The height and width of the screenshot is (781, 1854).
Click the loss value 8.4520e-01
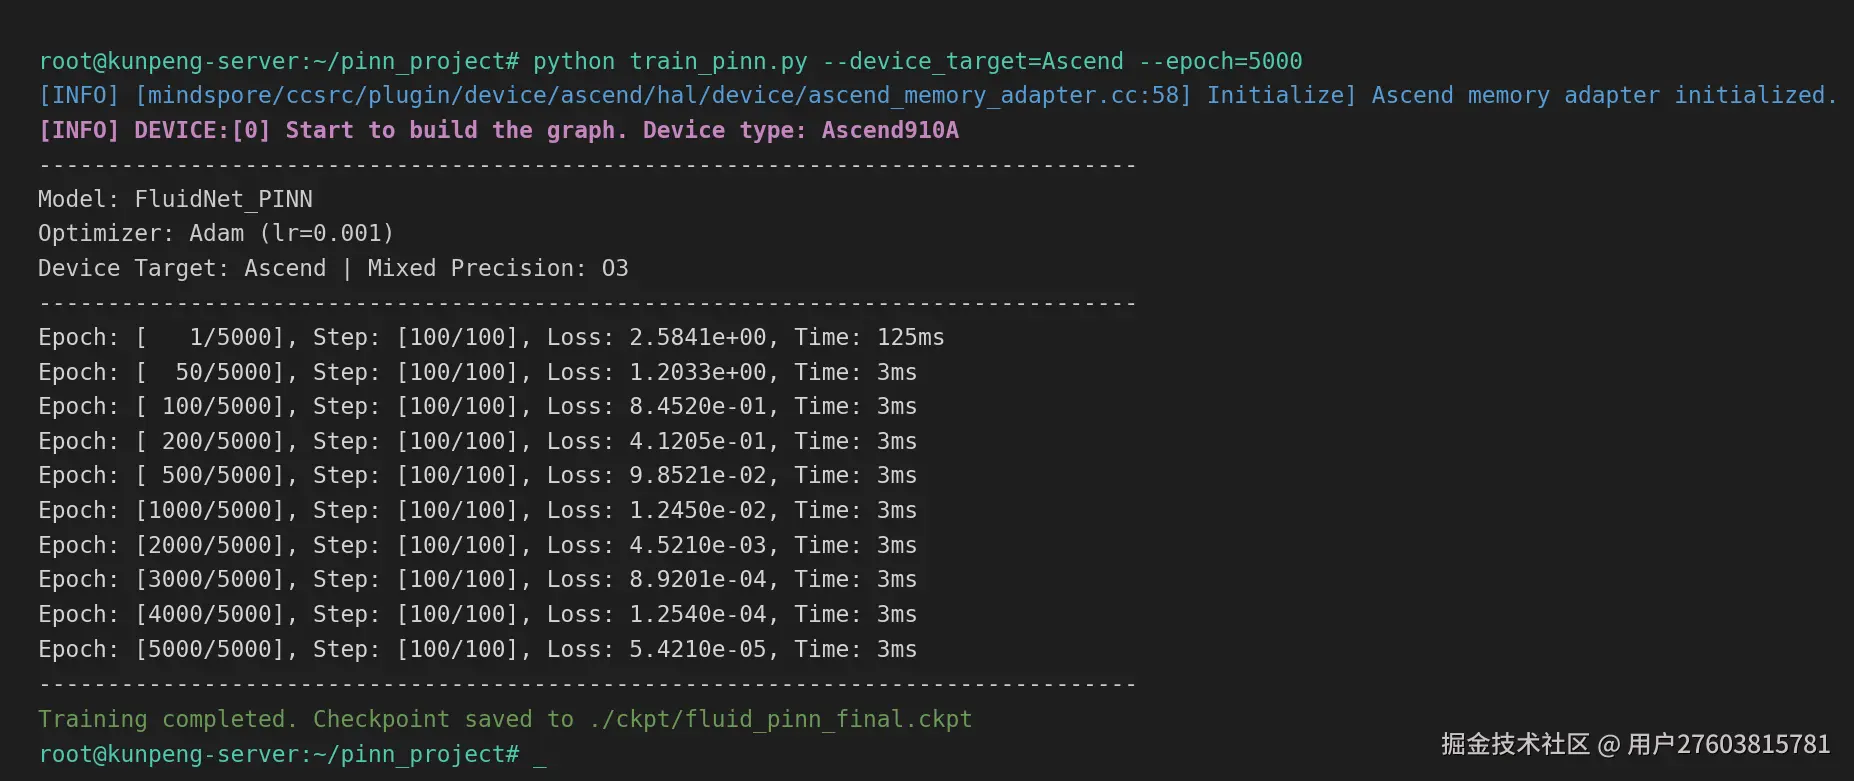[697, 406]
